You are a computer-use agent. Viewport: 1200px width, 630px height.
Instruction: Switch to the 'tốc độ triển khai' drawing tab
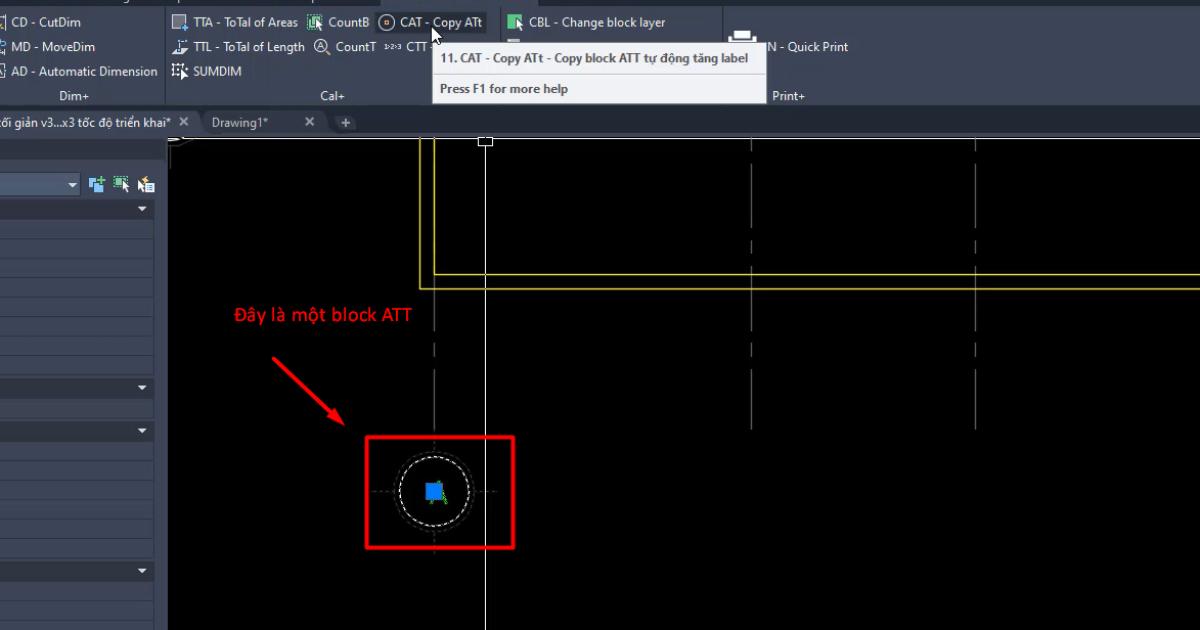86,122
